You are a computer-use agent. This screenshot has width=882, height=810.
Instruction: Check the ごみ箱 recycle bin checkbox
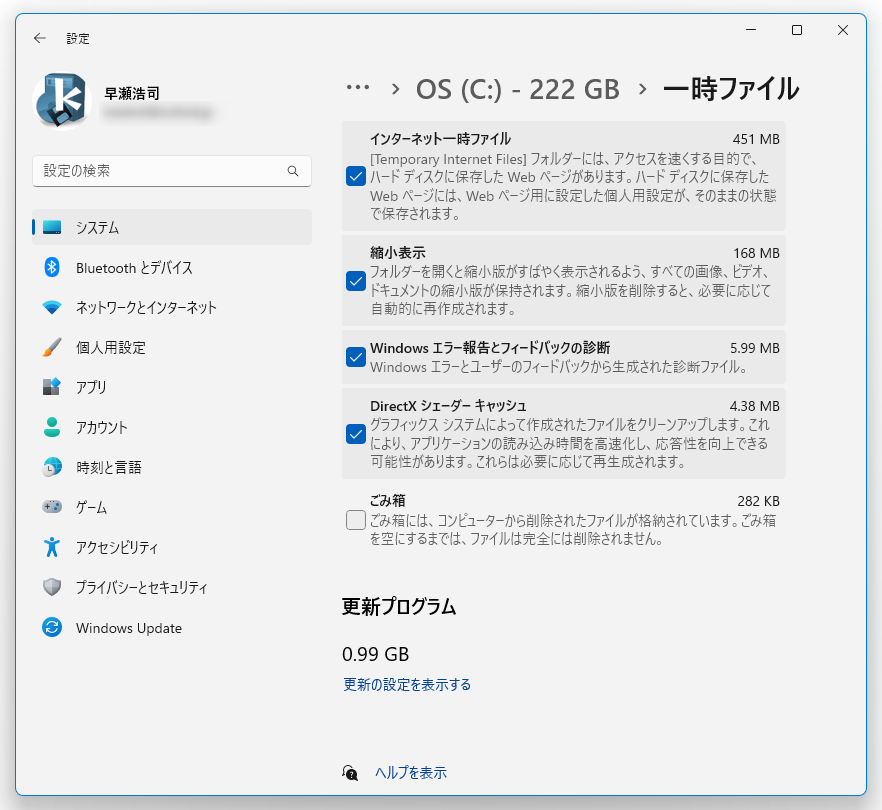356,520
